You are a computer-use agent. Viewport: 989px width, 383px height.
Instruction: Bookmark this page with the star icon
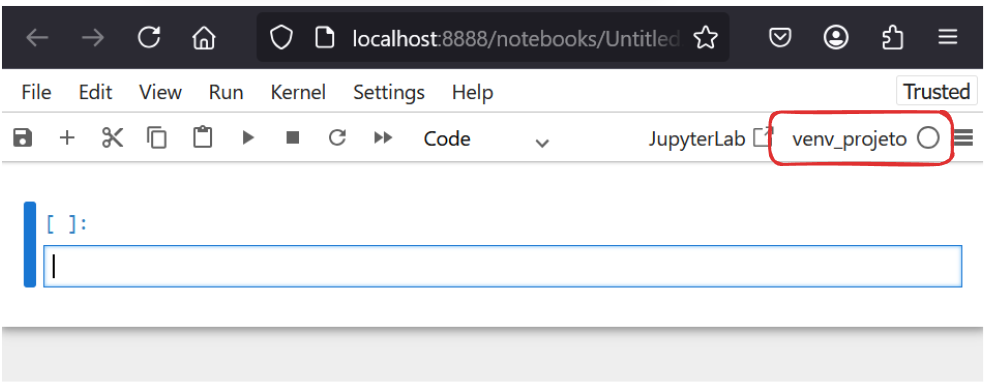705,38
